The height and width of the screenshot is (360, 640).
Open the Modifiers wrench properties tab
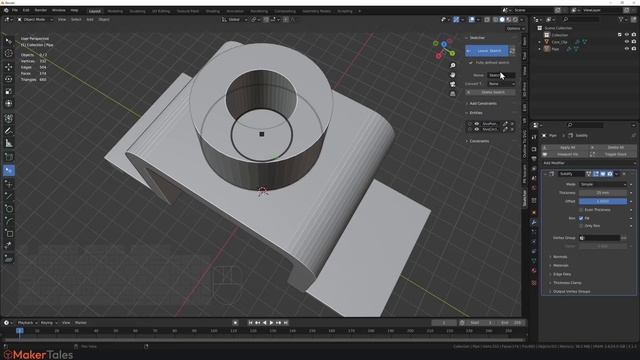click(534, 222)
